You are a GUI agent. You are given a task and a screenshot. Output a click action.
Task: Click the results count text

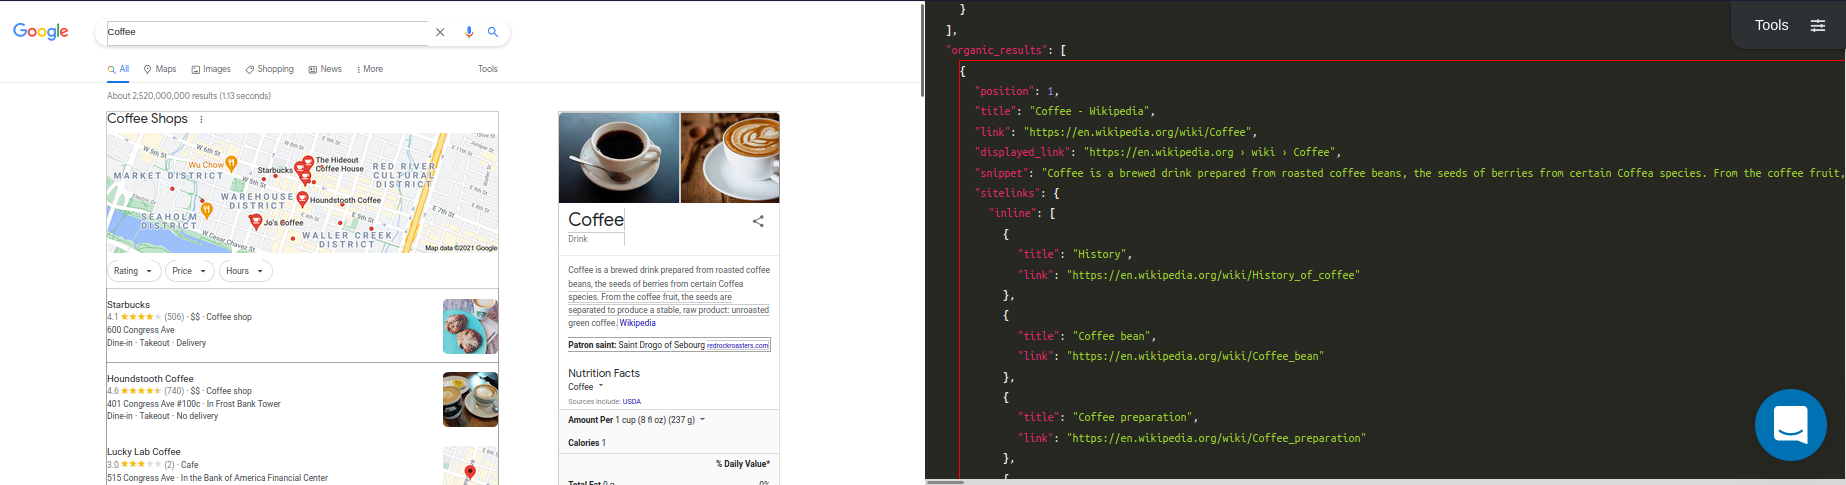[x=189, y=96]
